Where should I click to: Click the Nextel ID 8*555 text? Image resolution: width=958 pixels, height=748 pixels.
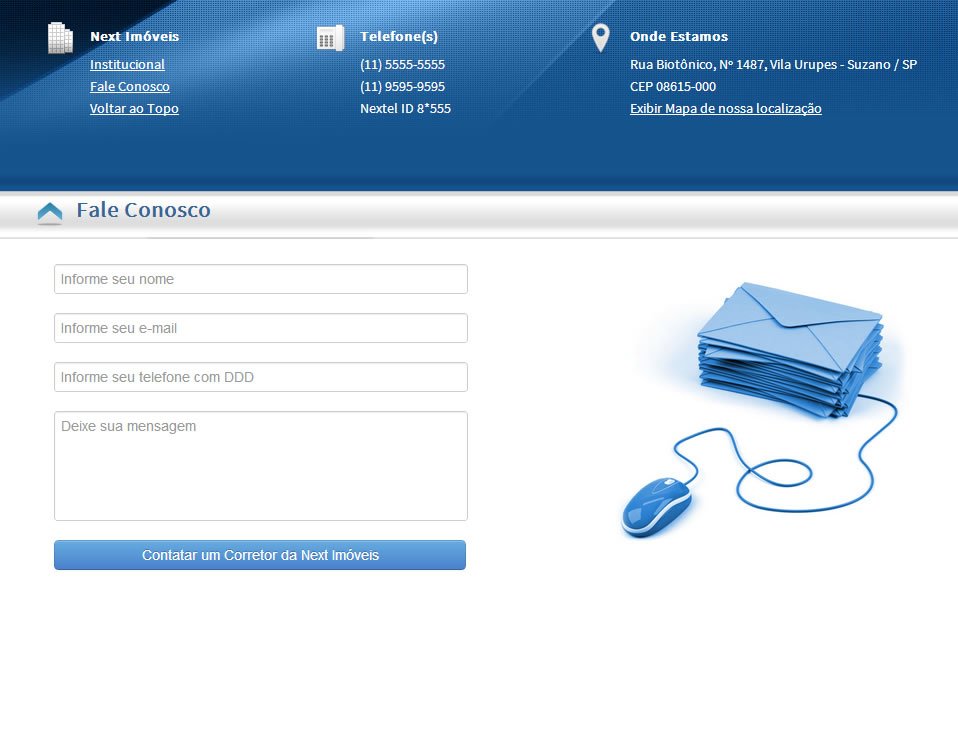[405, 108]
